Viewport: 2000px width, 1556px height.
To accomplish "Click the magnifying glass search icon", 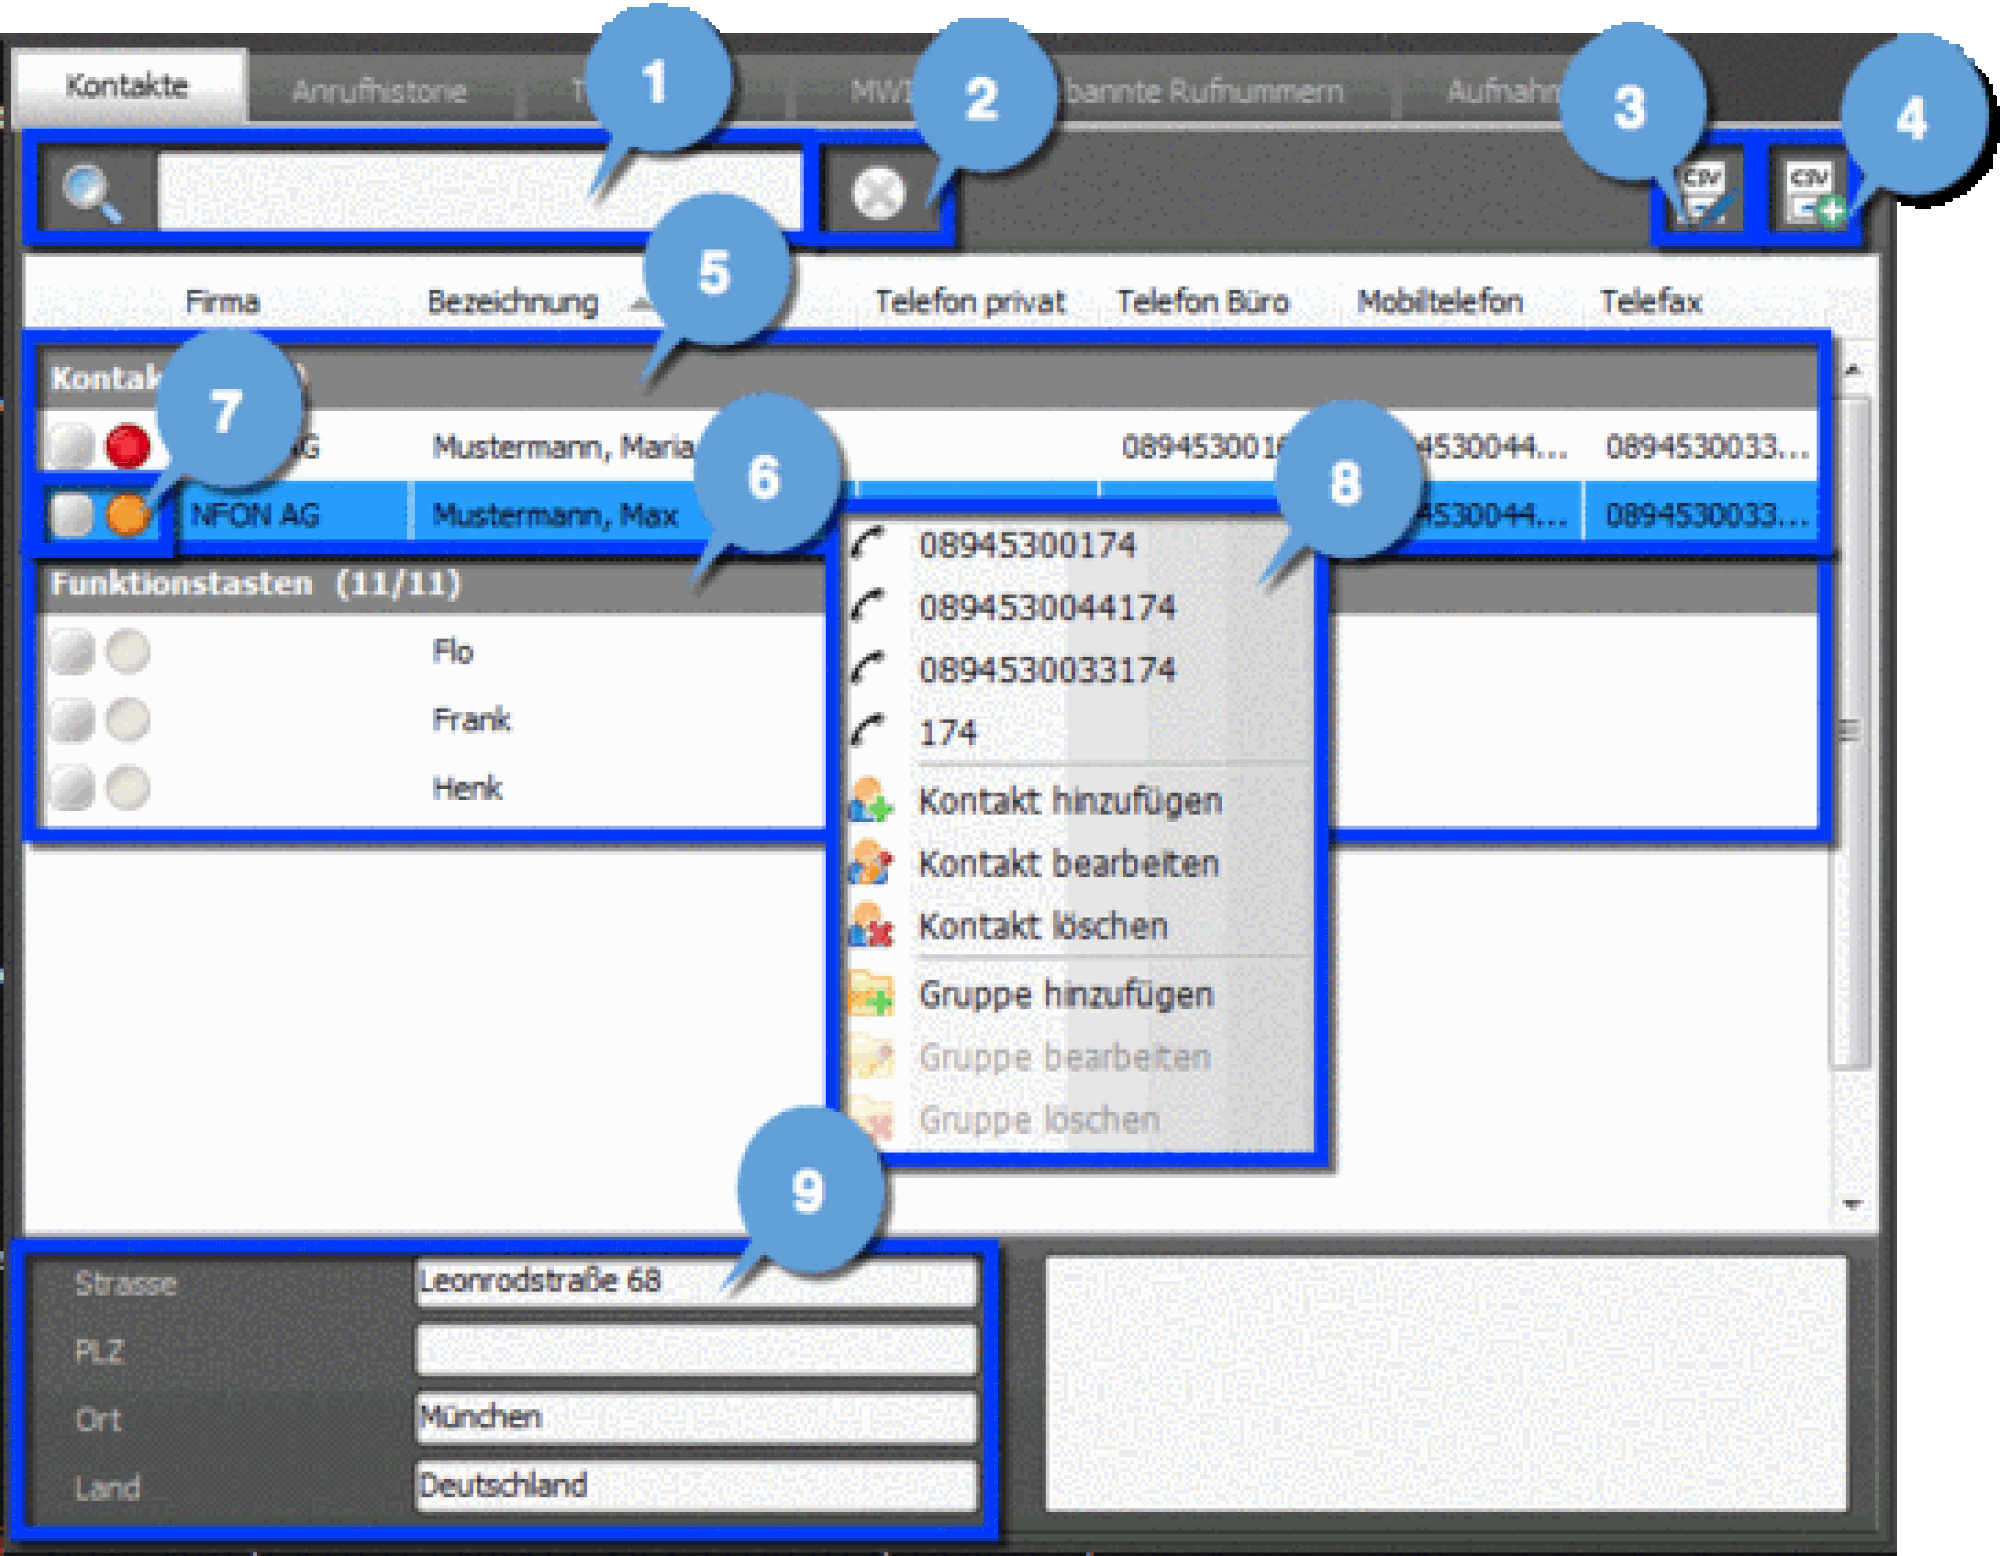I will (x=92, y=192).
